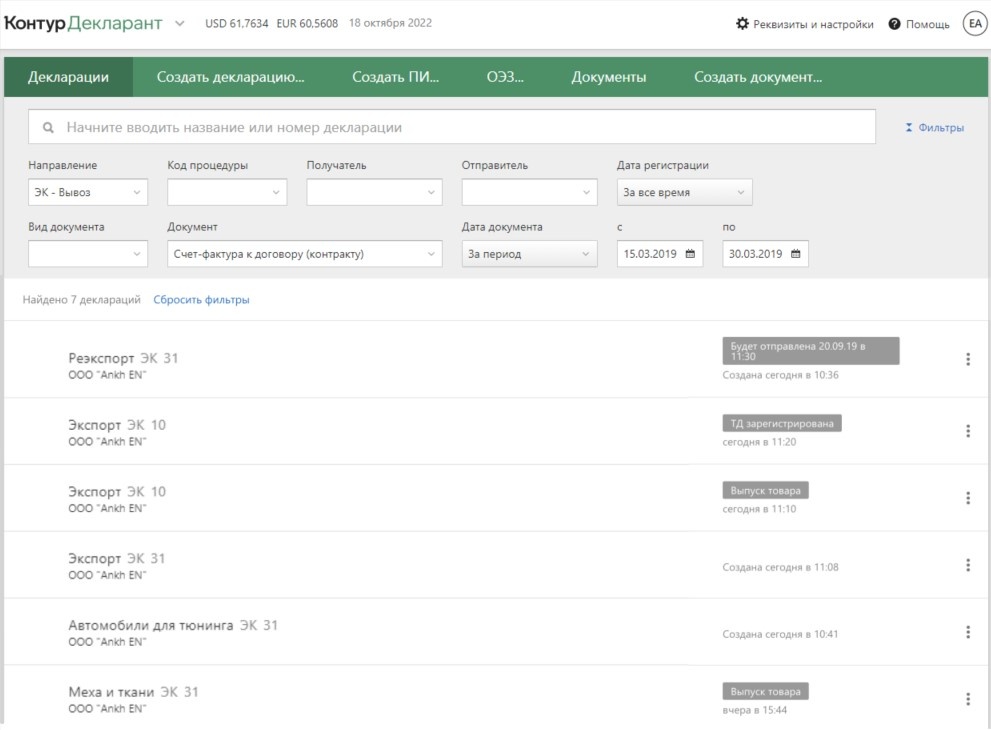The height and width of the screenshot is (730, 991).
Task: Click the 'Создана сегодня в 10:41' text
Action: pyautogui.click(x=781, y=634)
